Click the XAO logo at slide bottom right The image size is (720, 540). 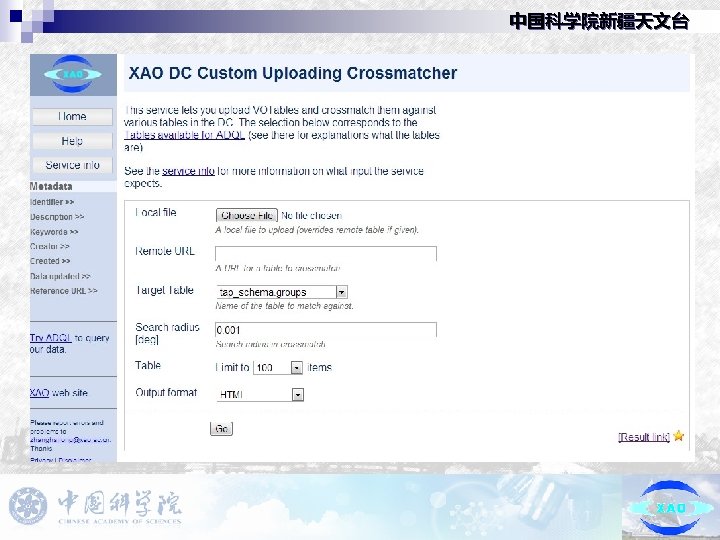click(670, 508)
